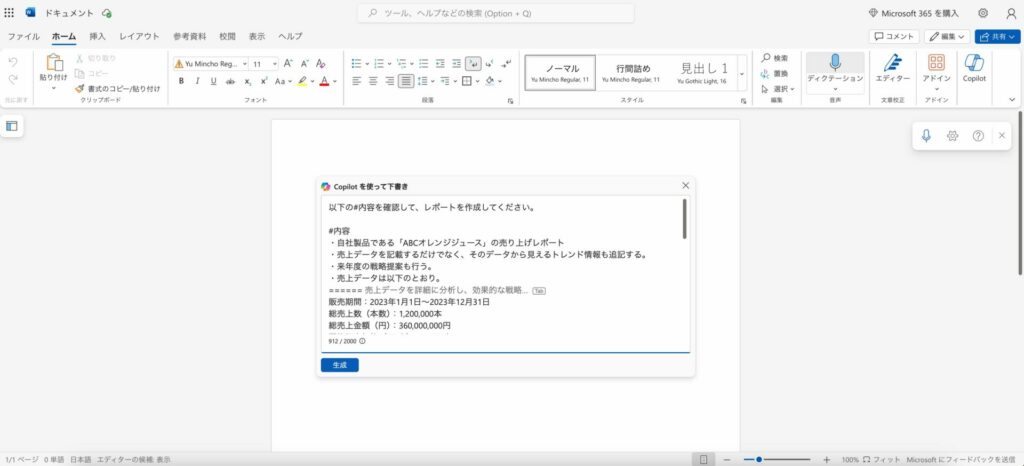Click the zoom slider in the status bar
This screenshot has width=1024, height=466.
click(776, 459)
